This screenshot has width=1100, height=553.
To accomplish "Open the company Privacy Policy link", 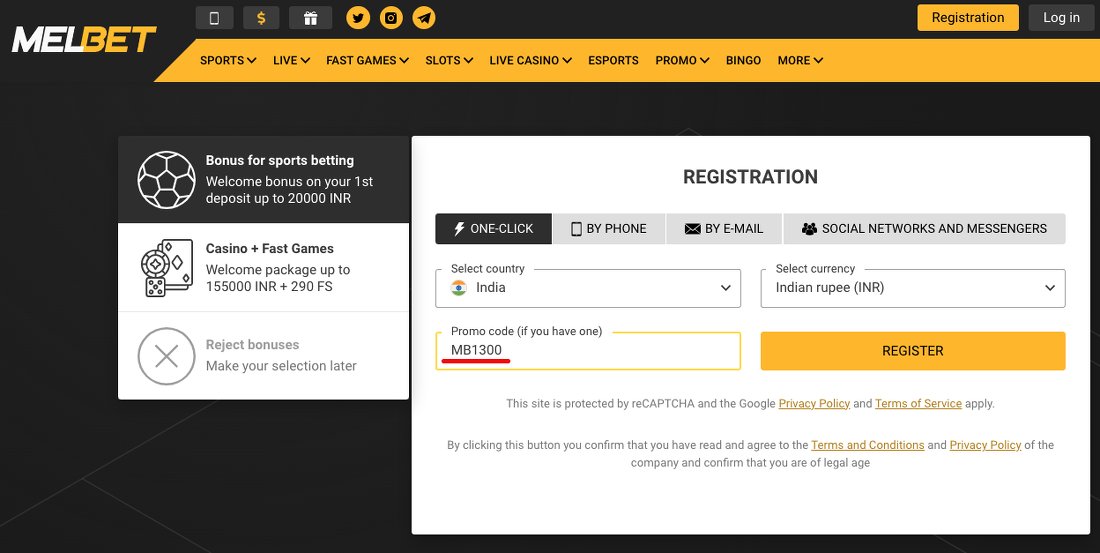I will pos(985,445).
